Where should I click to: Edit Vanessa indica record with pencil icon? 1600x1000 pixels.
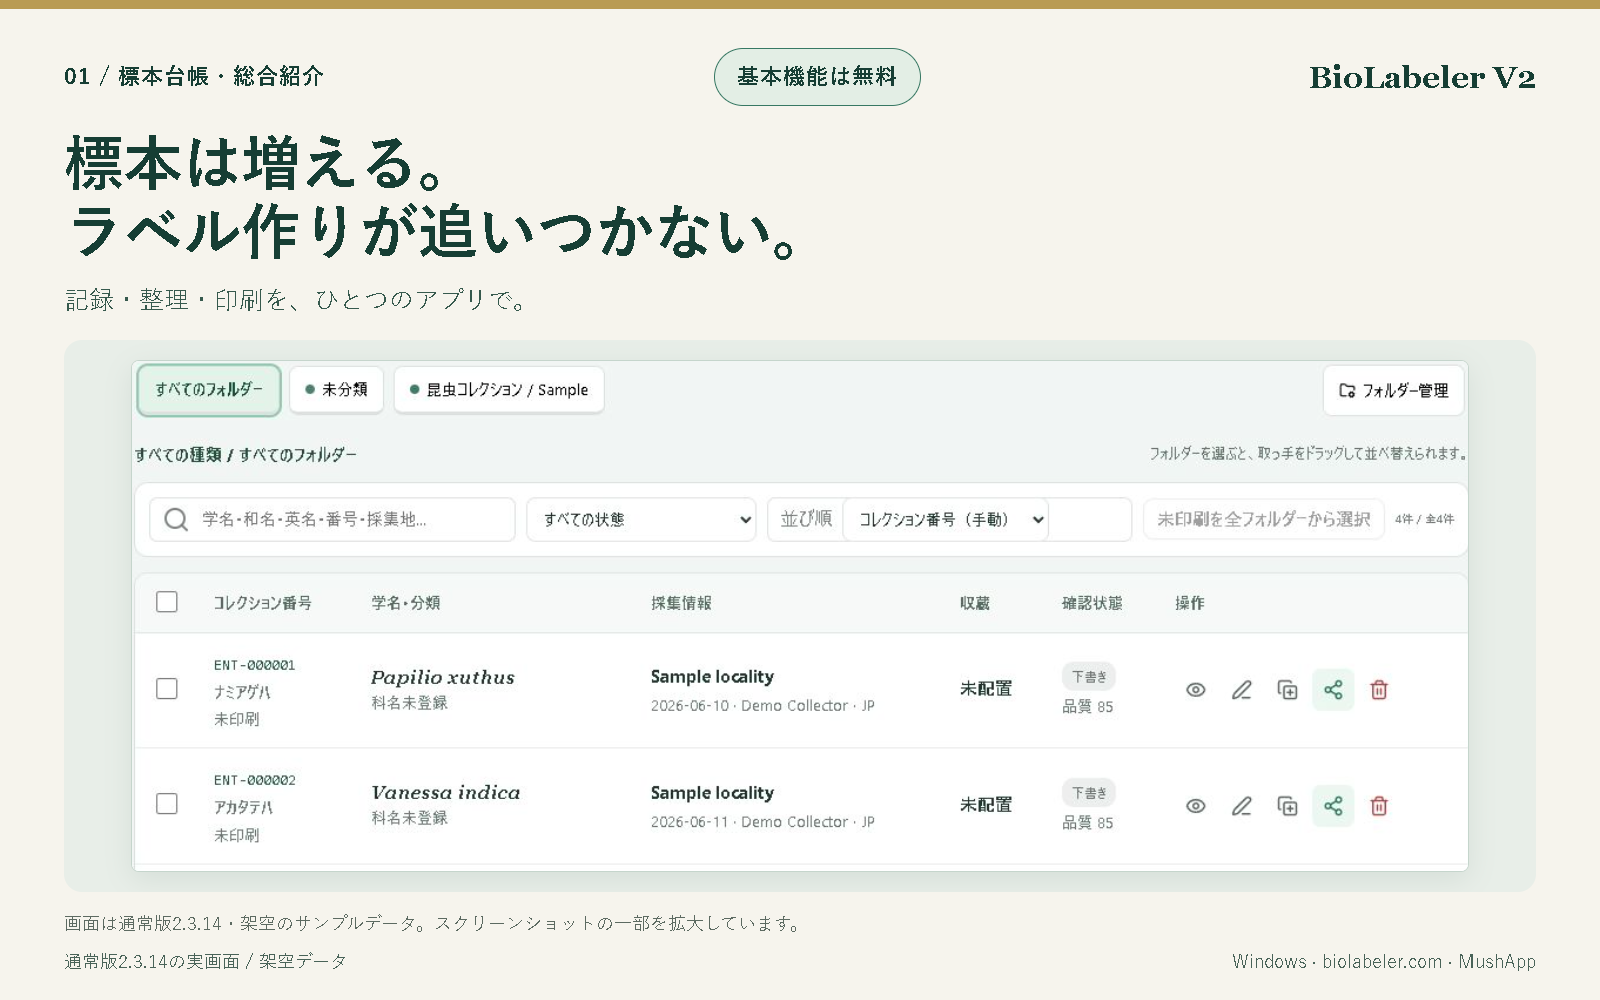point(1241,806)
